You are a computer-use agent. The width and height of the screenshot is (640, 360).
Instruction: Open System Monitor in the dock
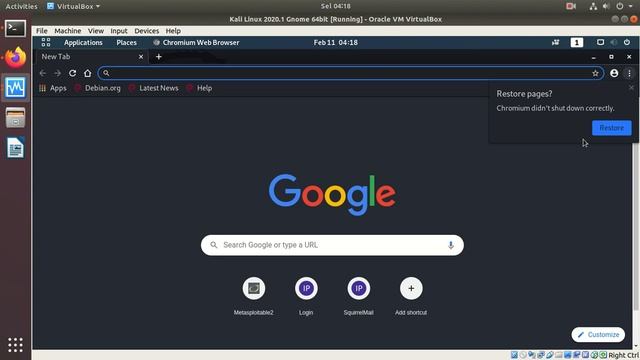pyautogui.click(x=15, y=87)
